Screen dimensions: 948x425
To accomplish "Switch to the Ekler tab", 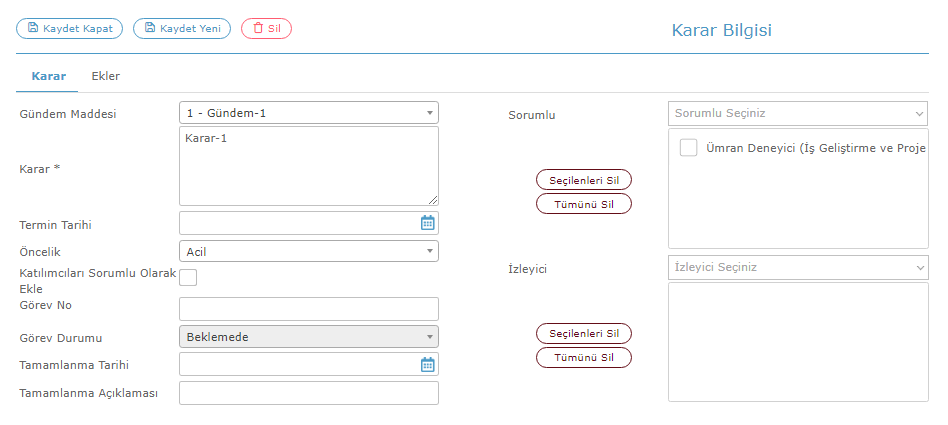I will click(x=106, y=76).
